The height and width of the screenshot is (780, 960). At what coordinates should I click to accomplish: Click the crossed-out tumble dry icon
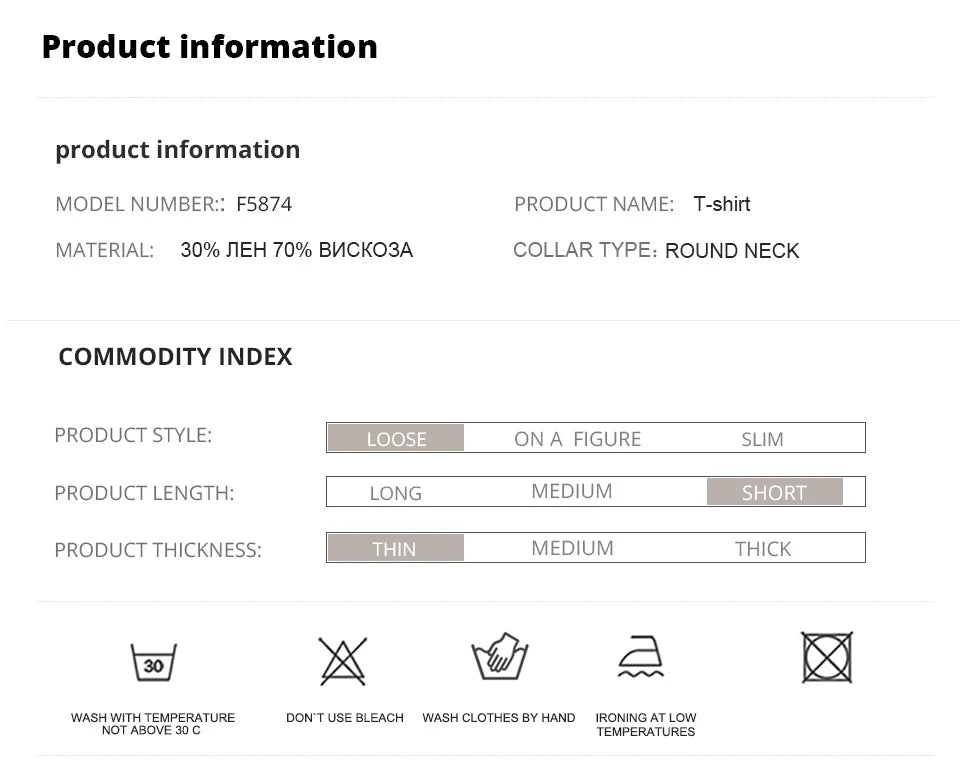[x=827, y=658]
